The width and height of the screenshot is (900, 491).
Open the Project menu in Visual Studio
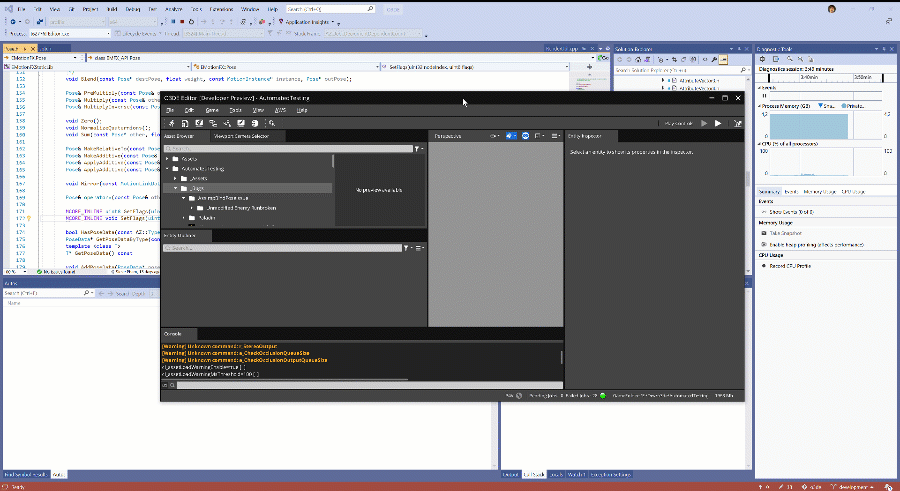click(x=90, y=9)
